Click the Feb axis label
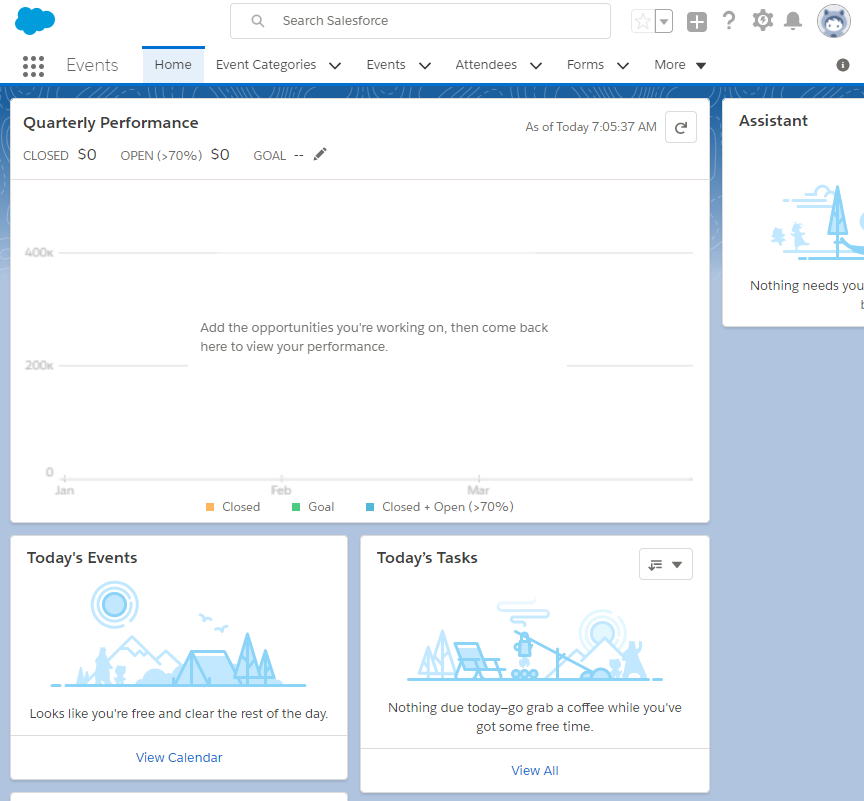Image resolution: width=864 pixels, height=801 pixels. [281, 490]
